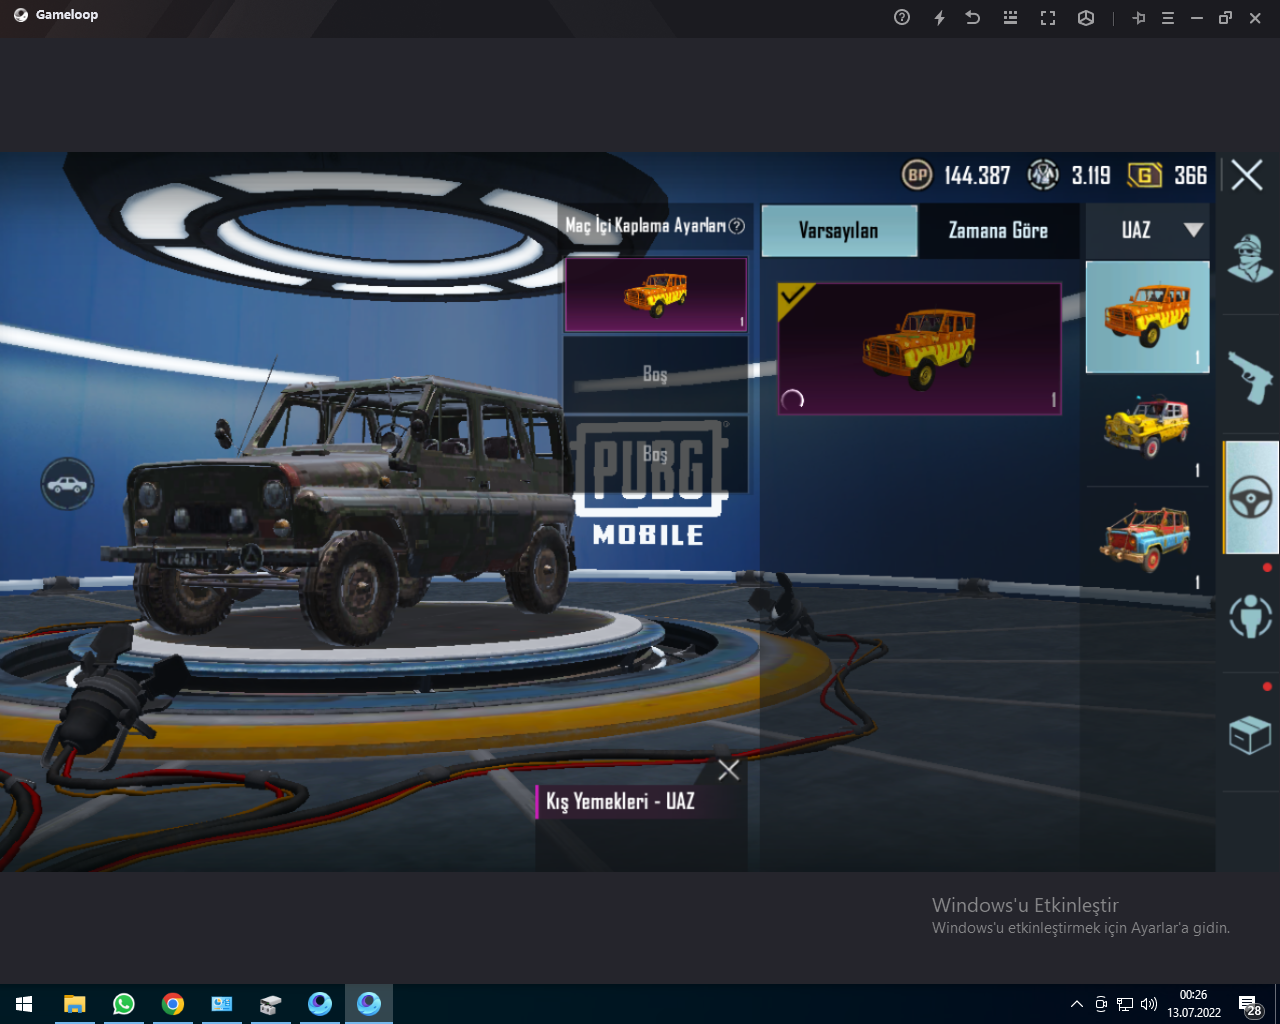Click the 3.119 silver balance
1280x1024 pixels.
[1091, 176]
